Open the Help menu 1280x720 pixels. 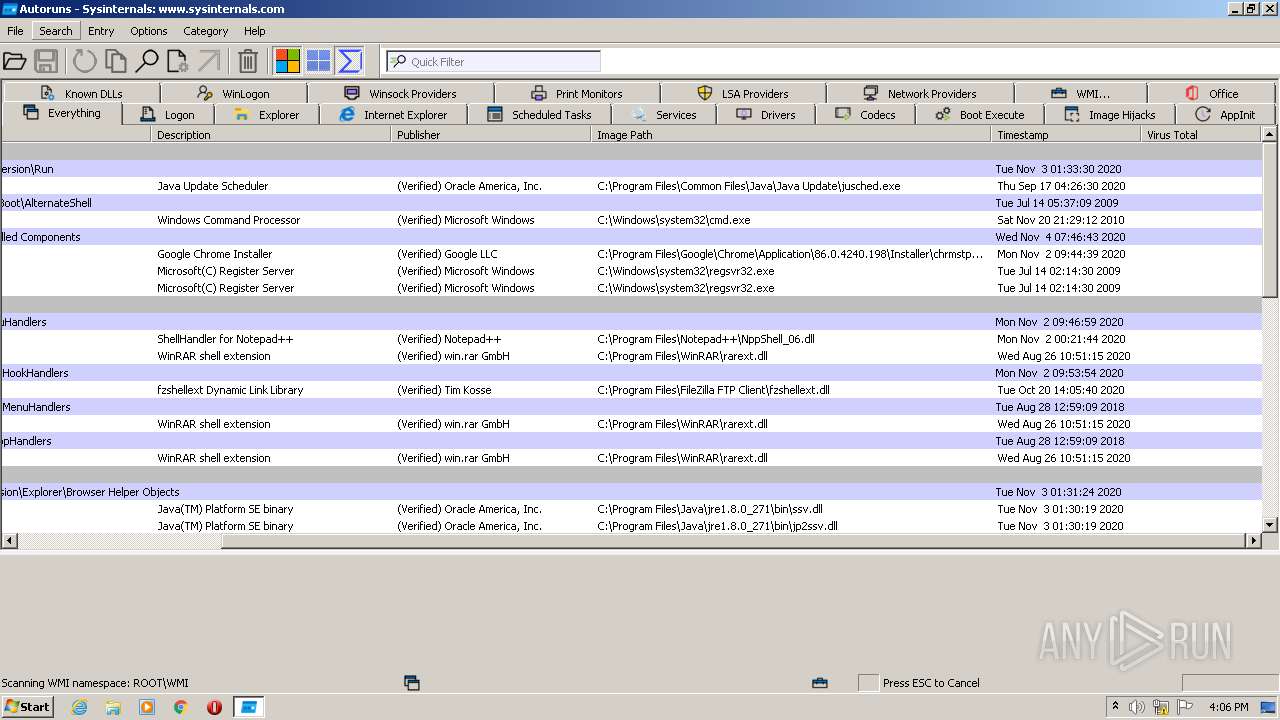point(255,31)
